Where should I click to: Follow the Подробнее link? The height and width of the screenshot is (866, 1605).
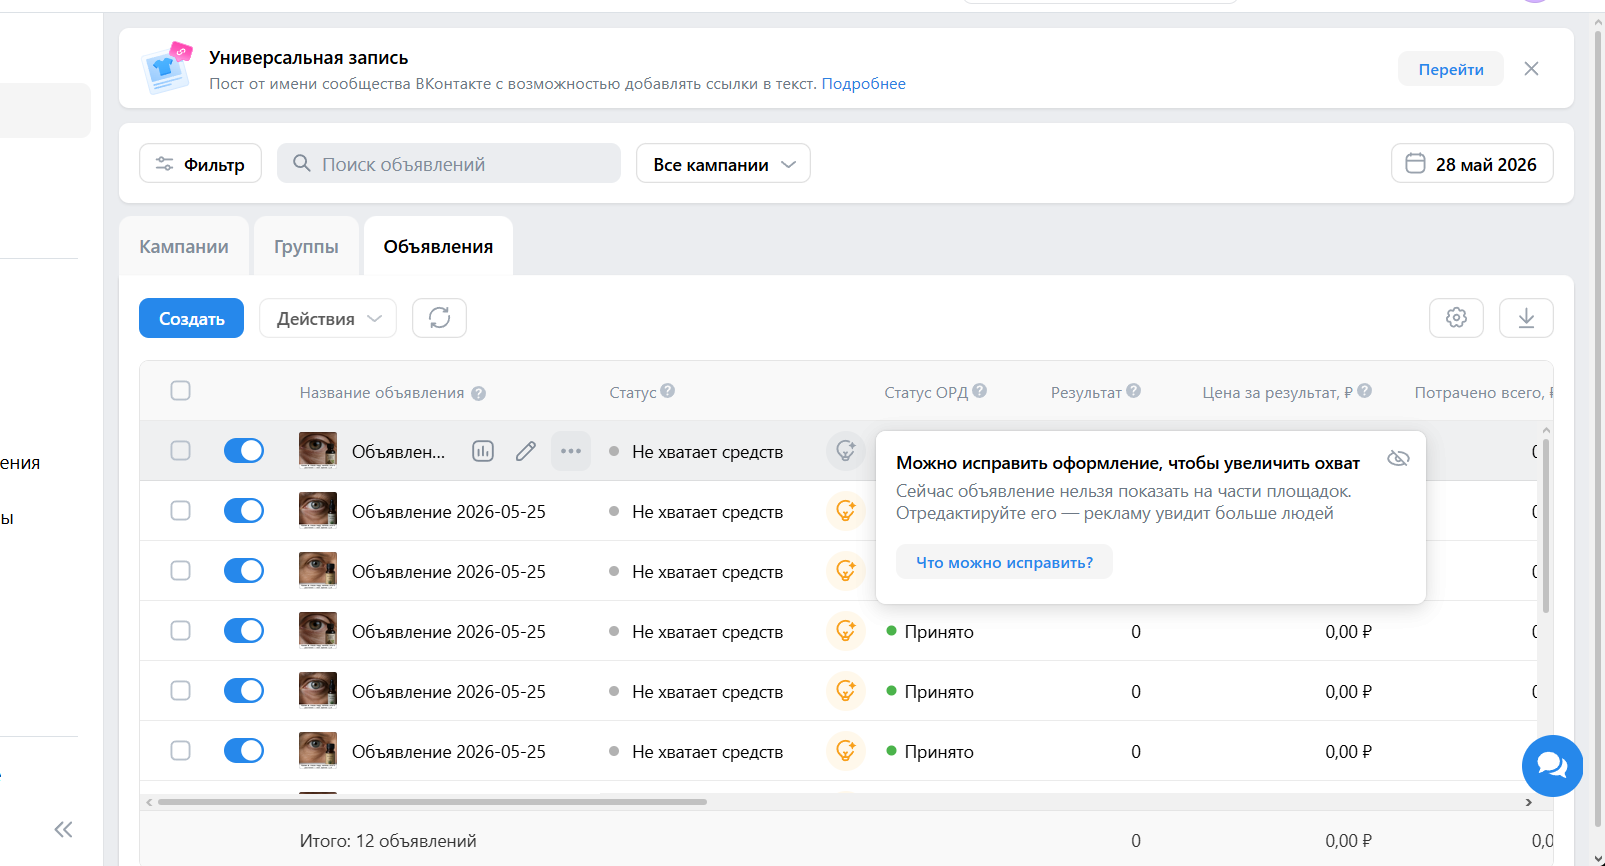(x=863, y=84)
